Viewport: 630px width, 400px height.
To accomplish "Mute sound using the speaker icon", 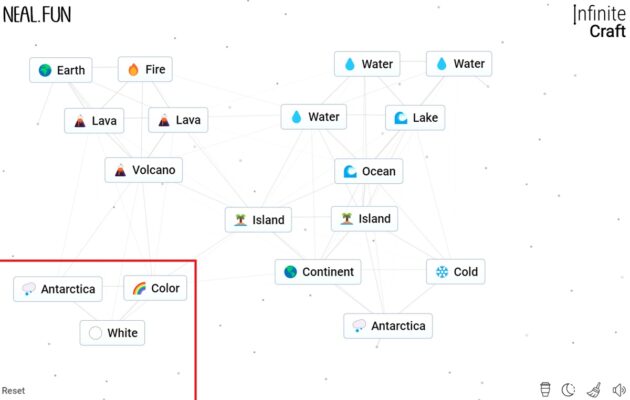I will point(619,390).
